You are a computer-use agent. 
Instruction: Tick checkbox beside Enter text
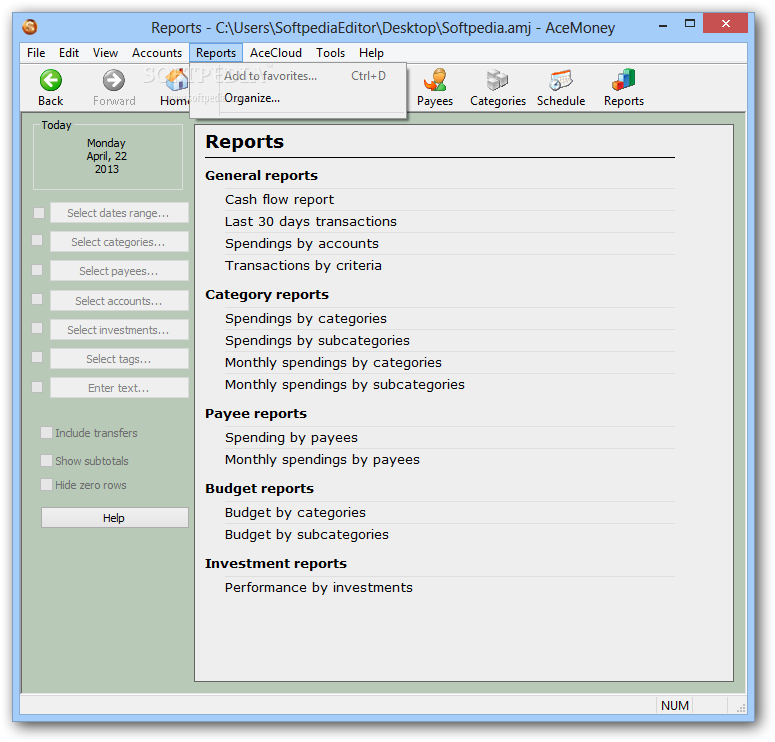pyautogui.click(x=37, y=387)
